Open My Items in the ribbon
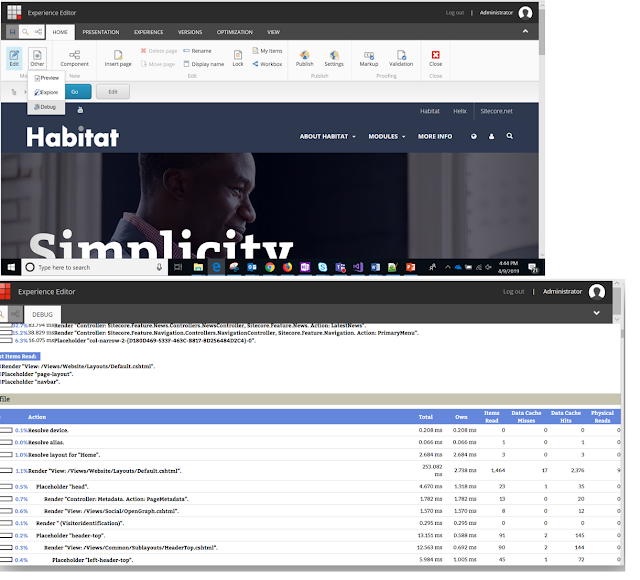The image size is (640, 580). coord(267,51)
